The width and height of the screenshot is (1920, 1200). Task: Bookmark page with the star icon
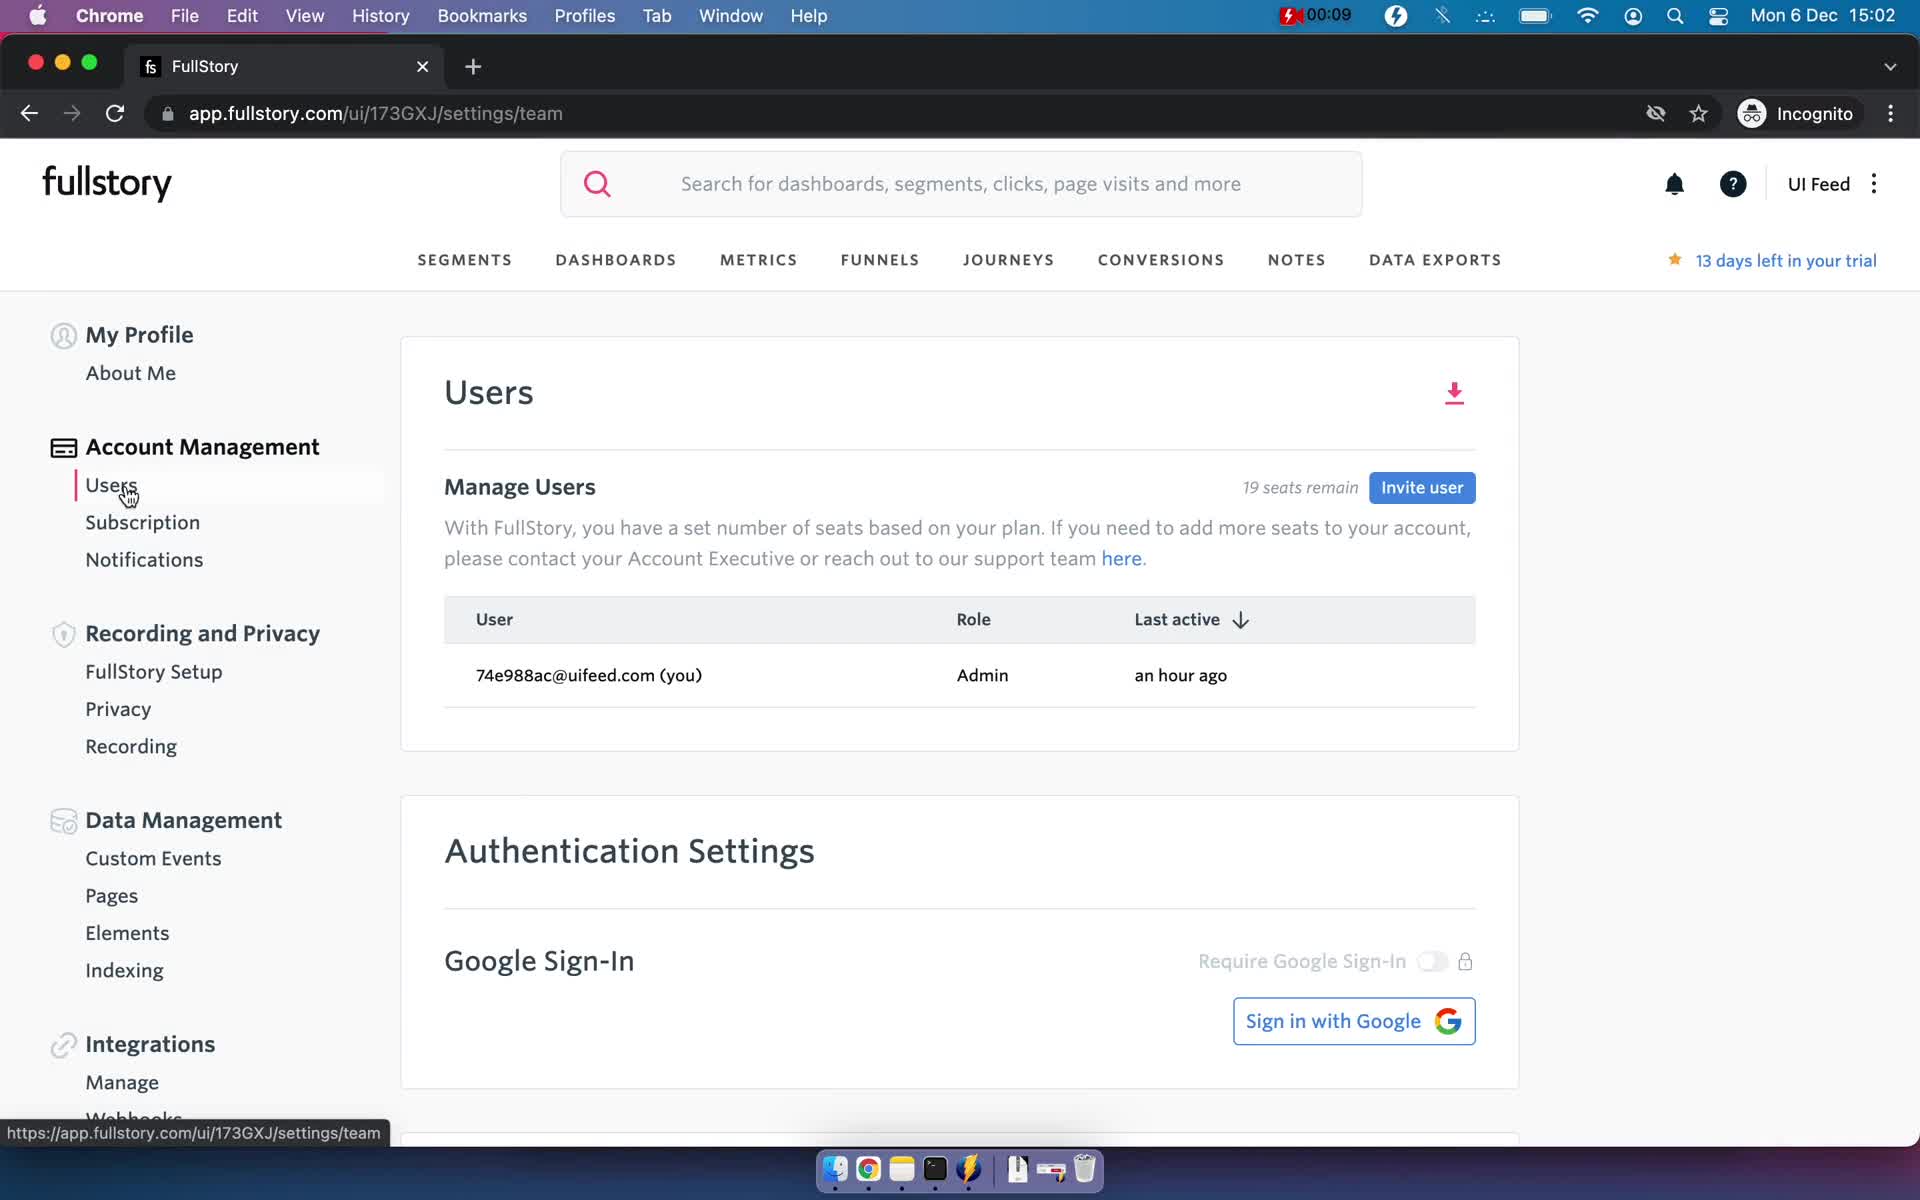point(1698,114)
